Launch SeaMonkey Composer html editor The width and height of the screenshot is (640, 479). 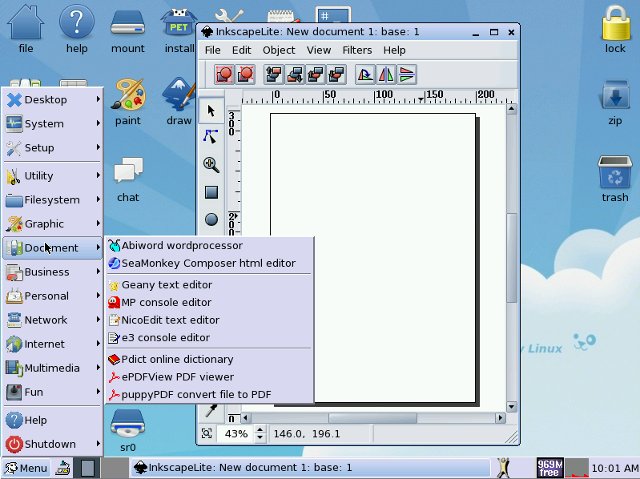[x=209, y=263]
